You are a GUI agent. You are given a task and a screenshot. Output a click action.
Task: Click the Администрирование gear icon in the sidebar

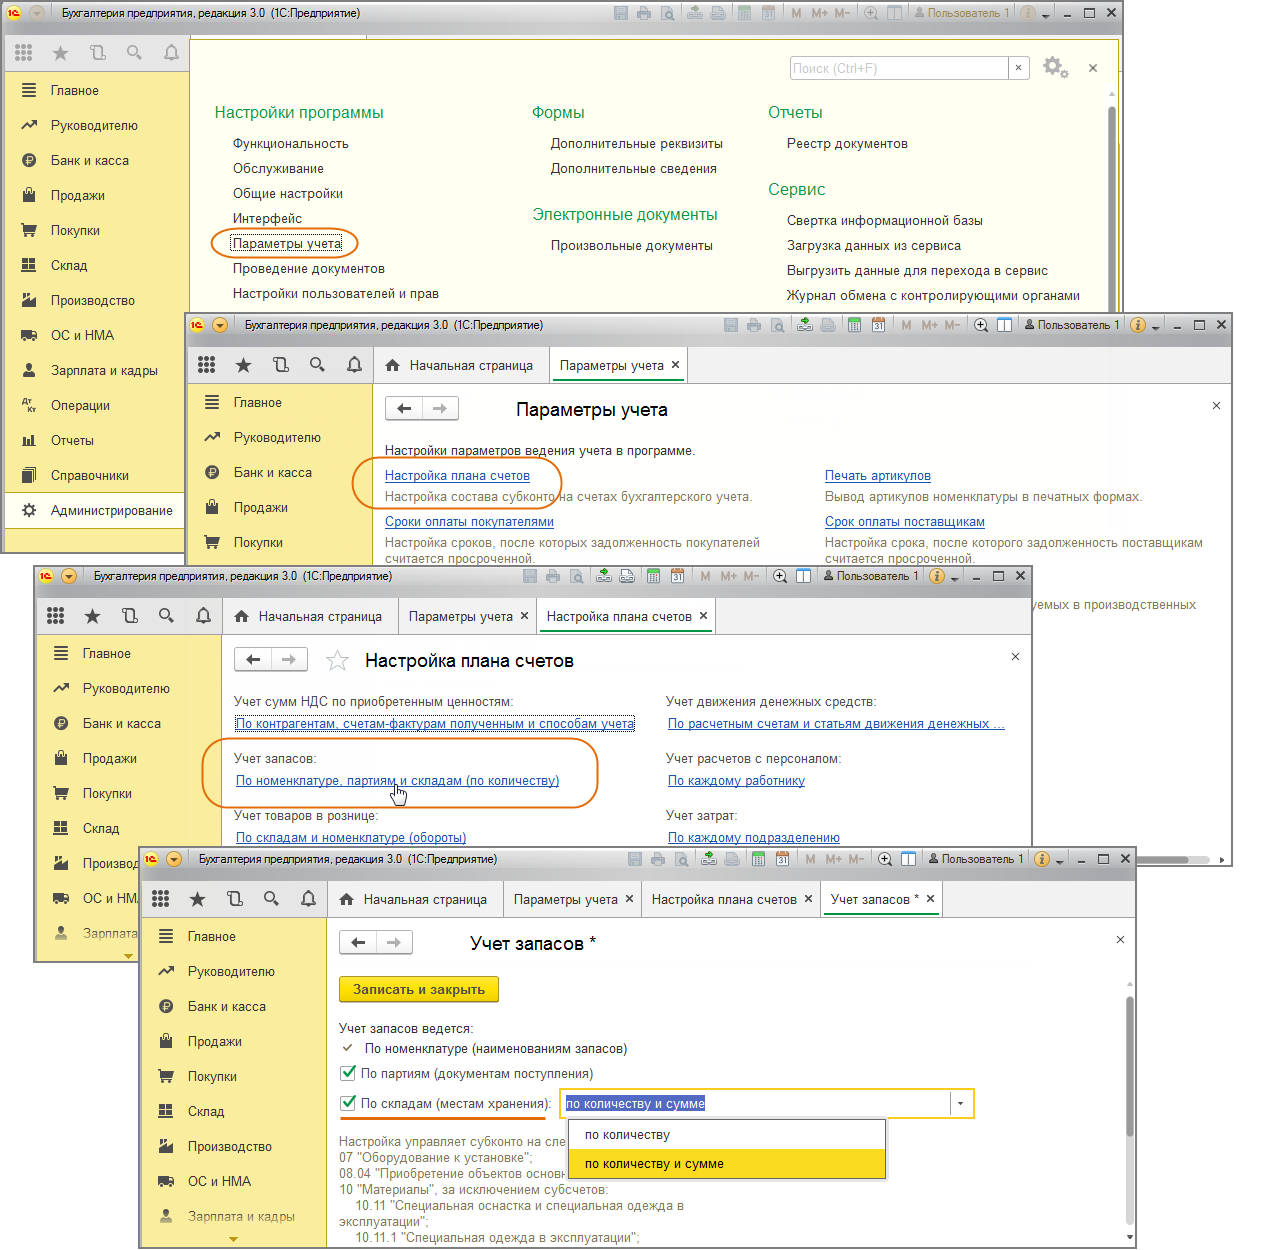[x=29, y=510]
